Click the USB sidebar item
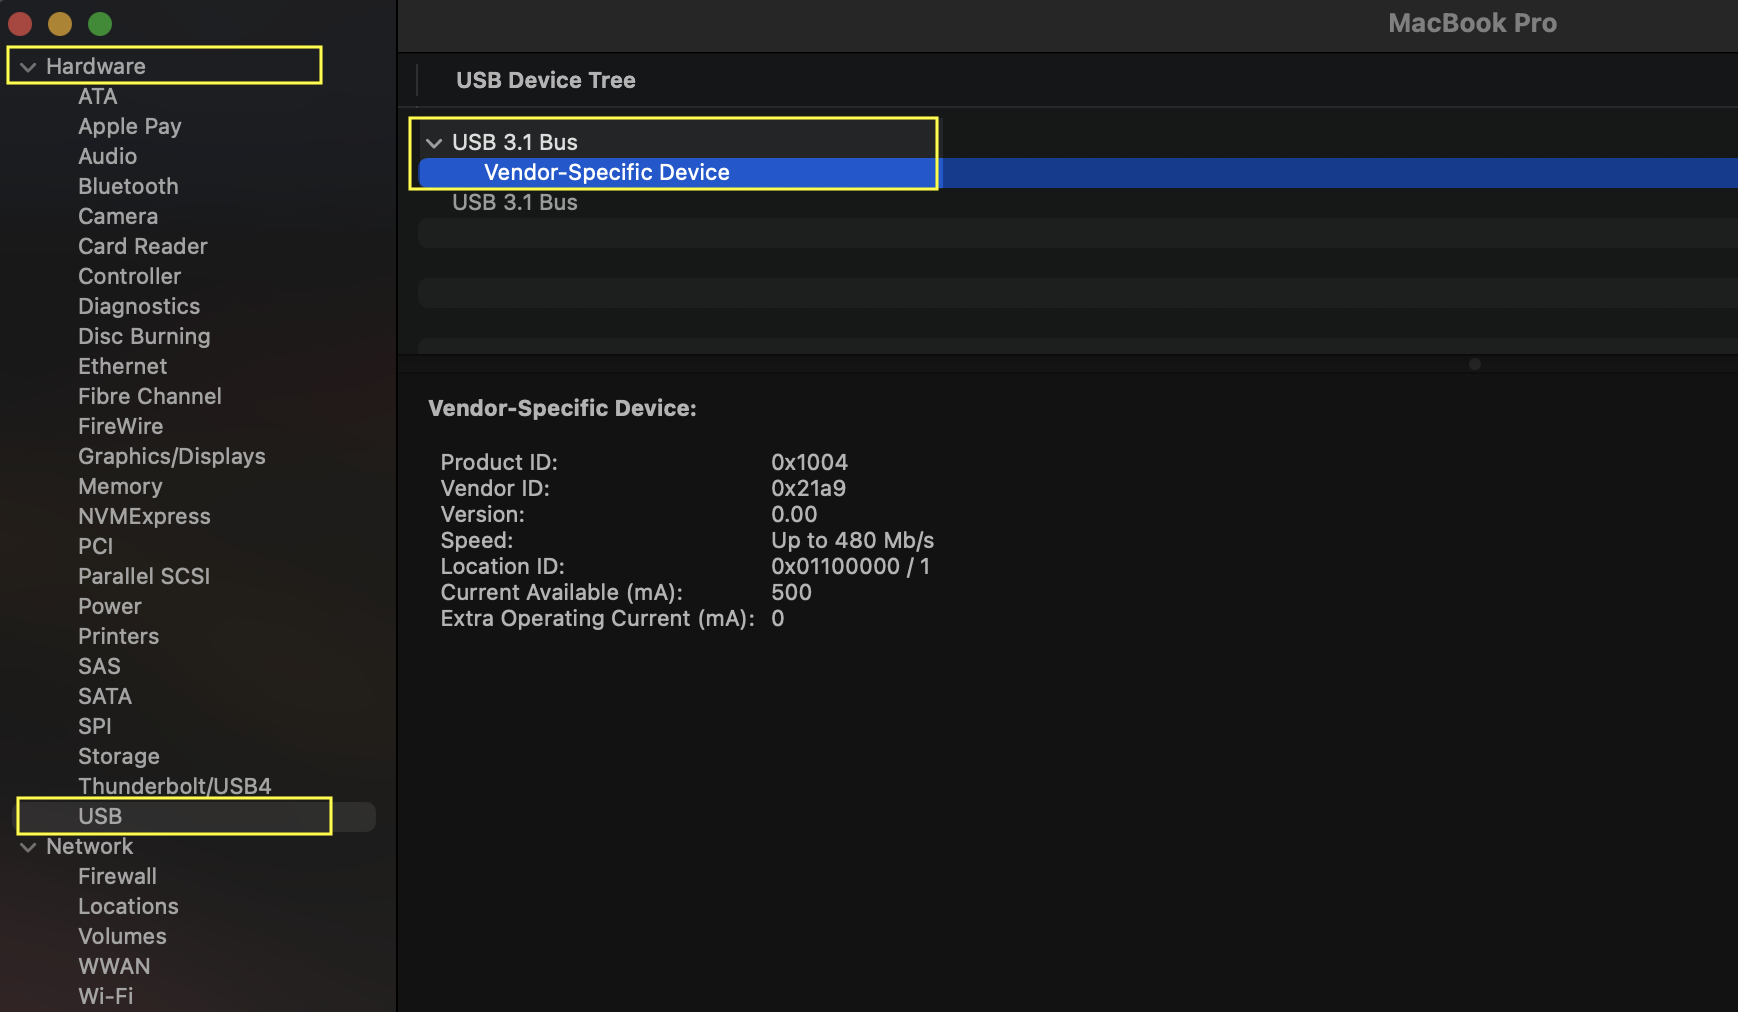The height and width of the screenshot is (1012, 1738). tap(100, 817)
